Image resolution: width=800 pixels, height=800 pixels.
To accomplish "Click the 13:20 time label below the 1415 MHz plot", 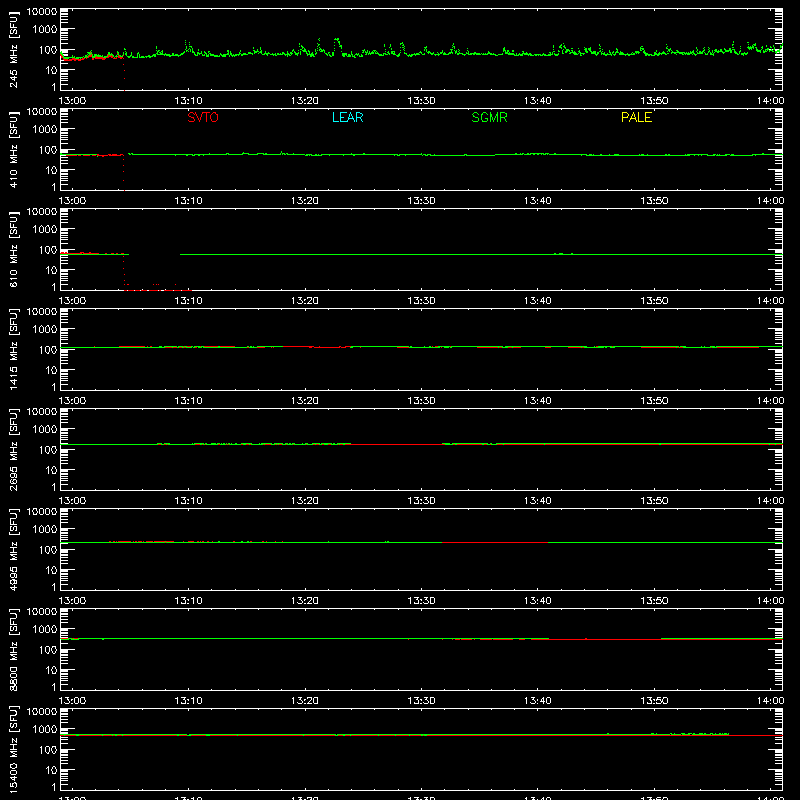I will 305,401.
